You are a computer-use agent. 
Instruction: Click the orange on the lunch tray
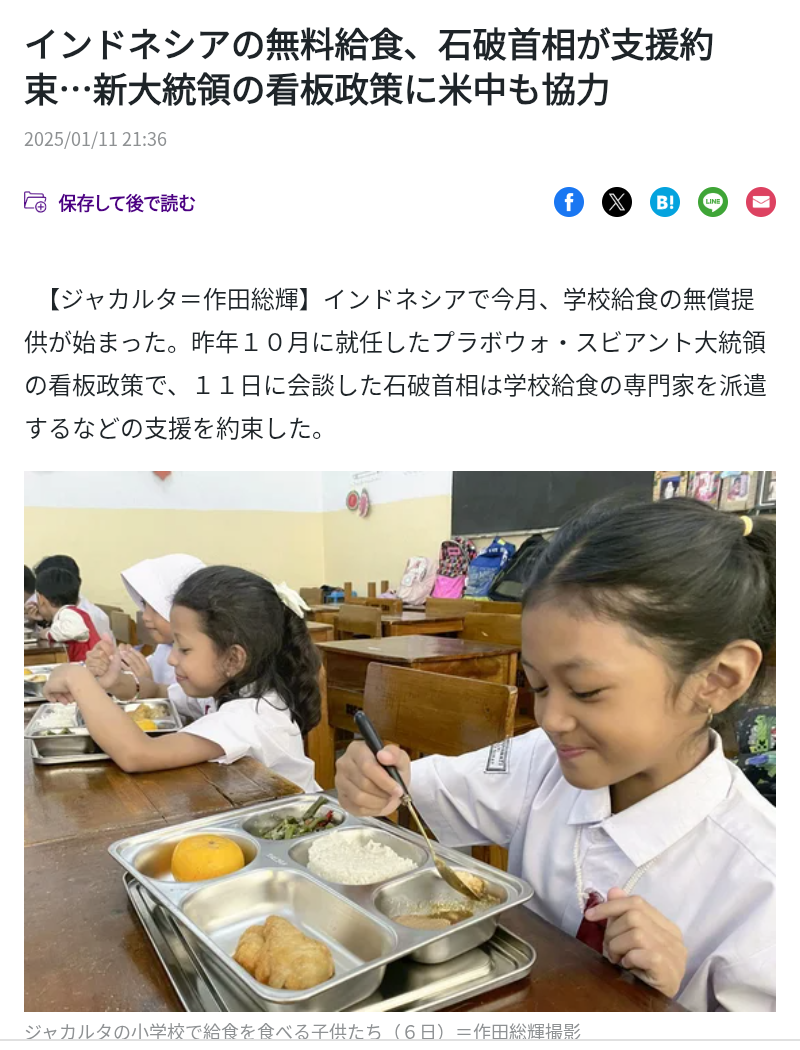tap(208, 858)
